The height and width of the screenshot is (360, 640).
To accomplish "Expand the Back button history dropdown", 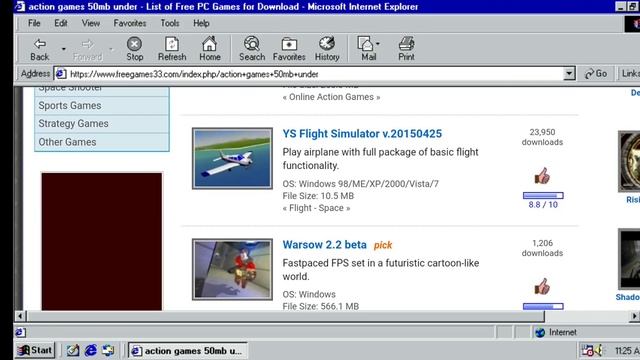I will 64,49.
